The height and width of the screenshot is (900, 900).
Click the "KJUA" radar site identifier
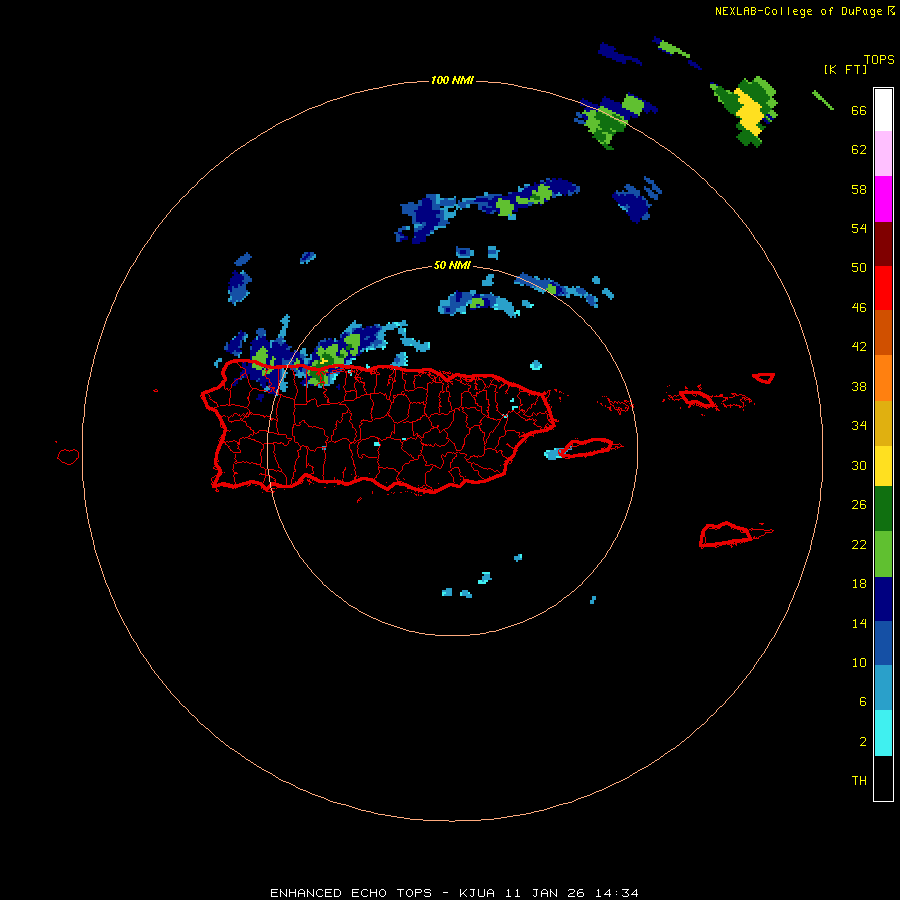(x=478, y=893)
